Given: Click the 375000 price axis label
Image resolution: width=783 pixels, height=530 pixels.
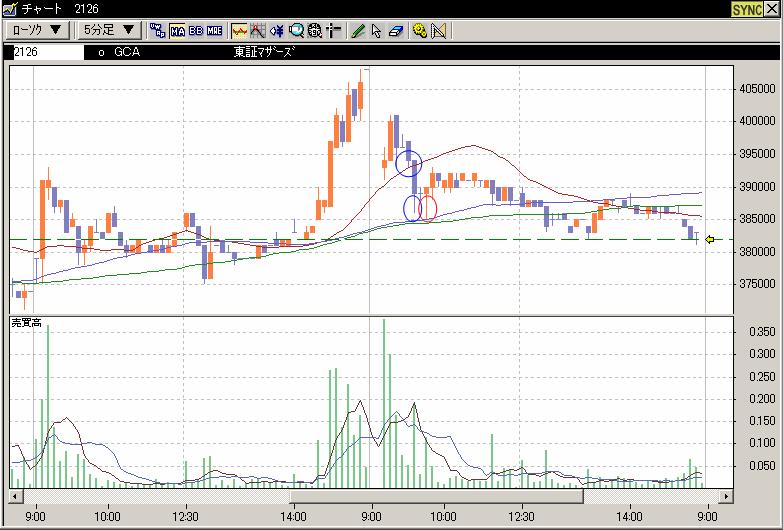Looking at the screenshot, I should click(x=757, y=284).
